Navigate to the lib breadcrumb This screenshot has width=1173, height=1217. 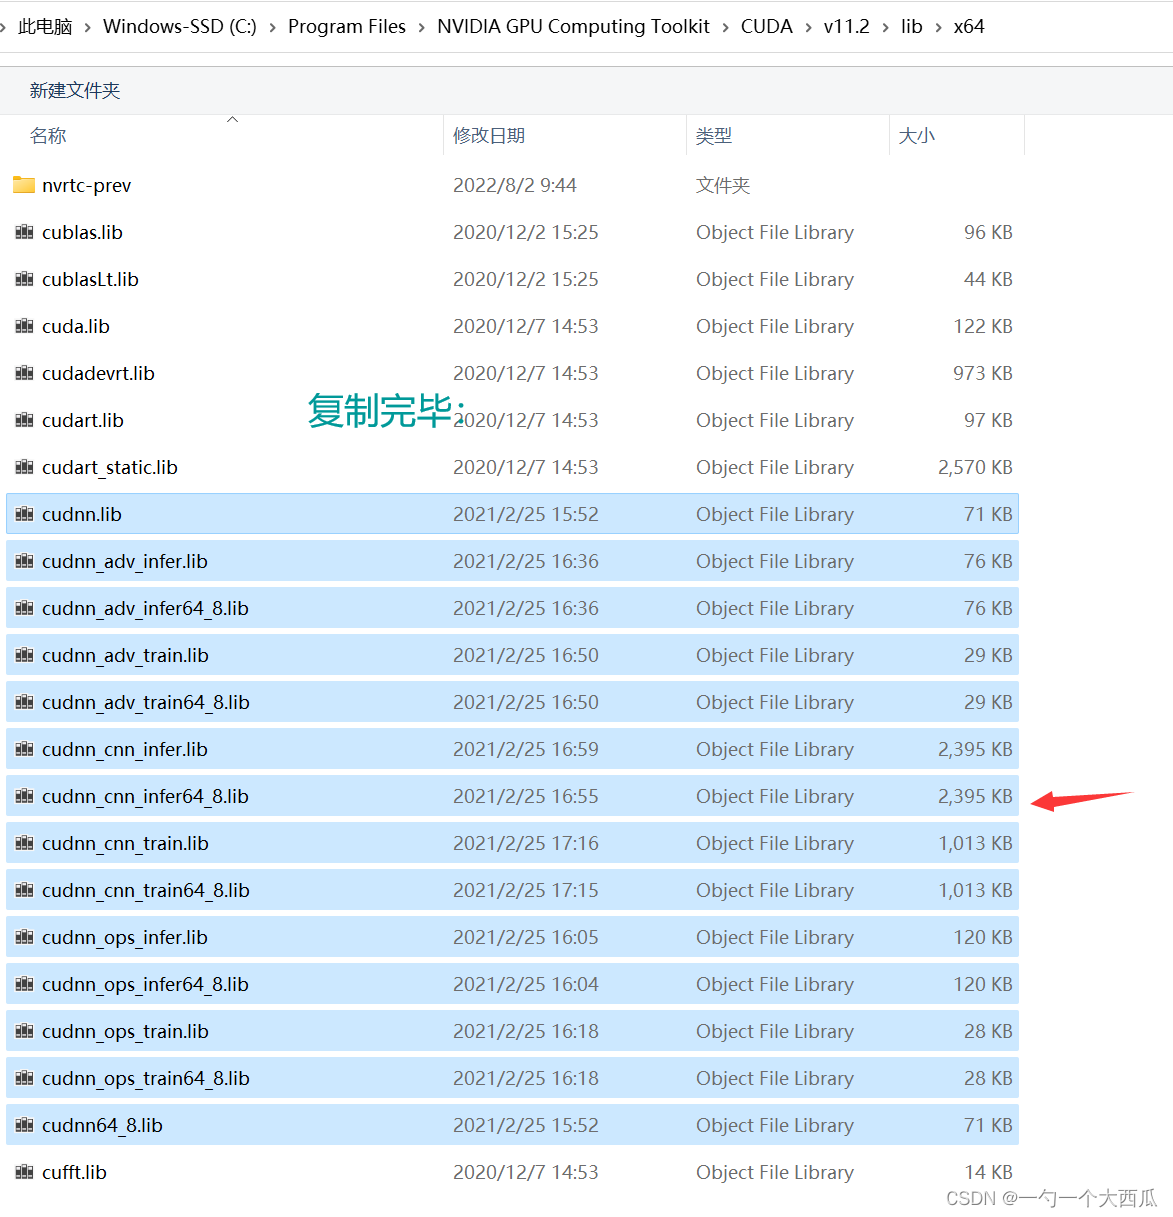(x=912, y=27)
